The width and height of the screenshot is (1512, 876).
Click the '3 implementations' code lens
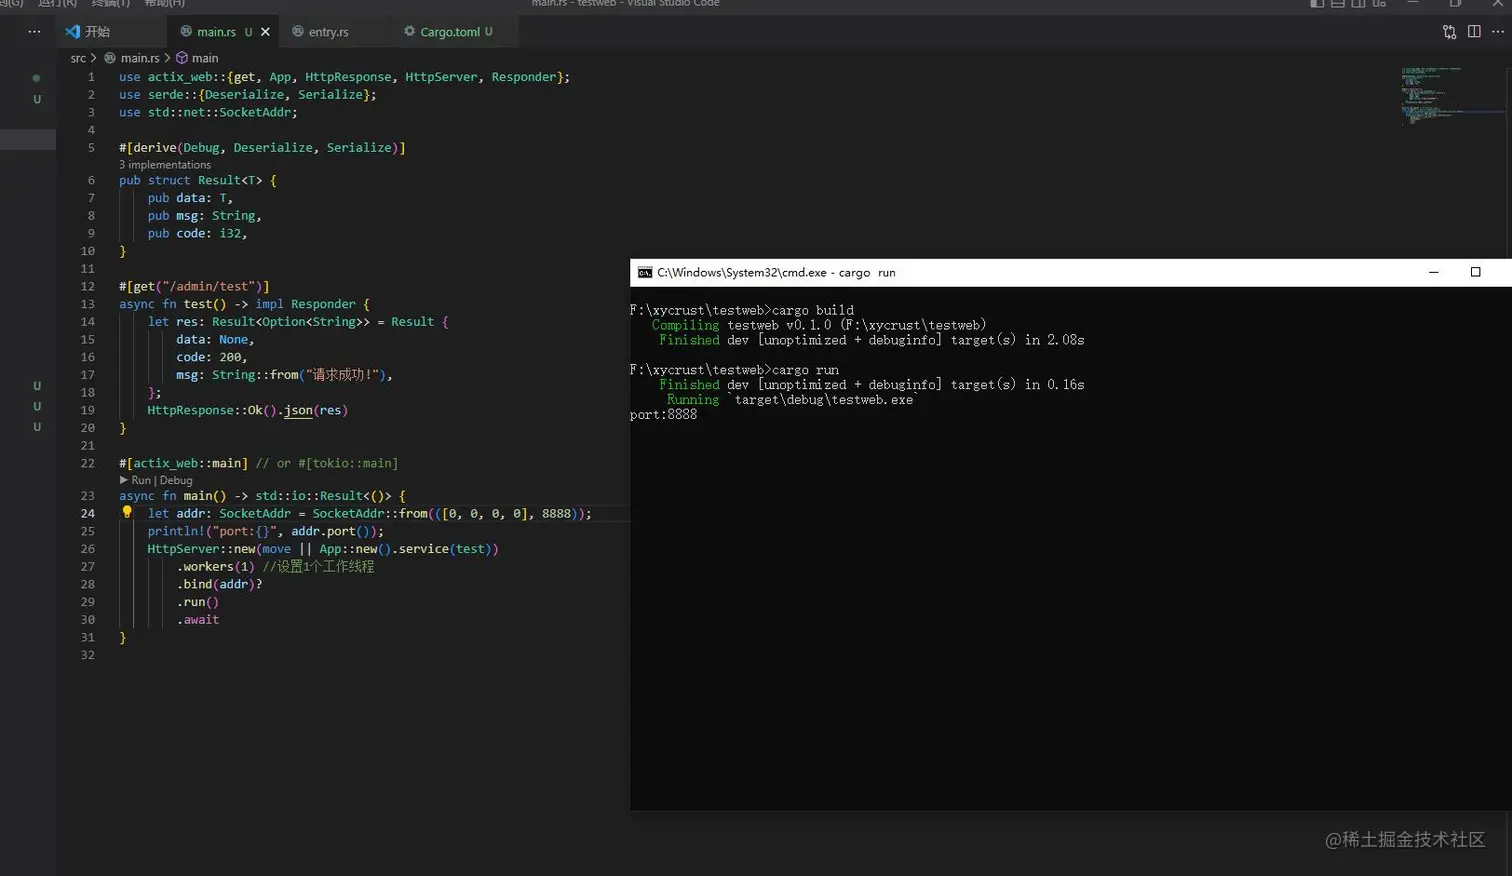coord(165,165)
